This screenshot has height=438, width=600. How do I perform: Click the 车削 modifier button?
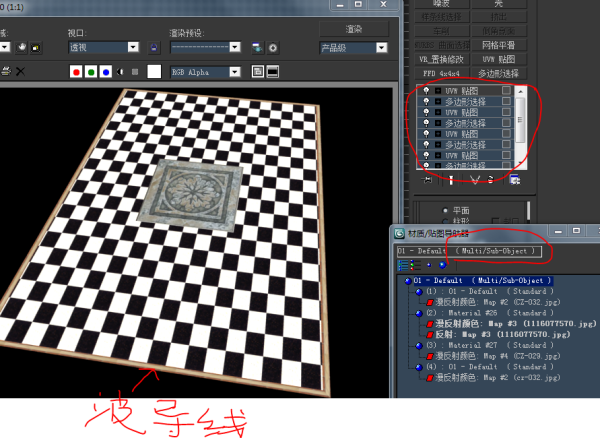pyautogui.click(x=442, y=31)
